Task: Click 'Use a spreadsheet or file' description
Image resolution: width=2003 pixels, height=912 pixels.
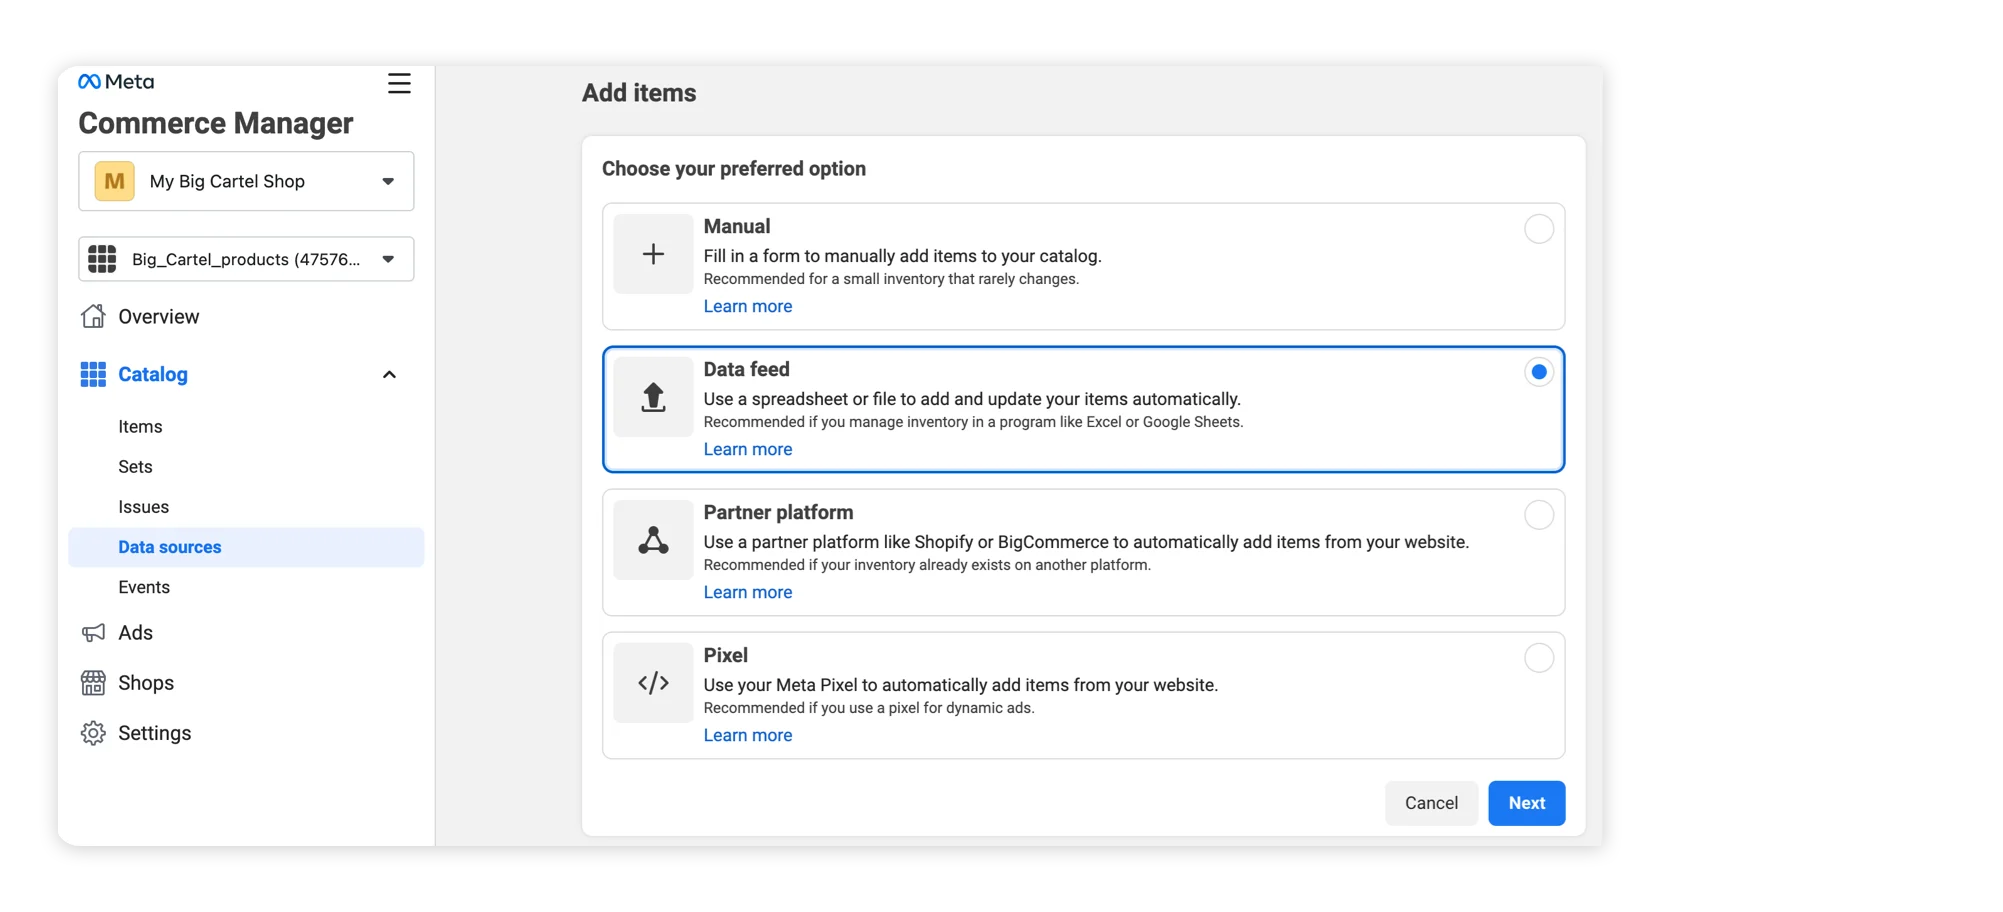Action: (x=972, y=399)
